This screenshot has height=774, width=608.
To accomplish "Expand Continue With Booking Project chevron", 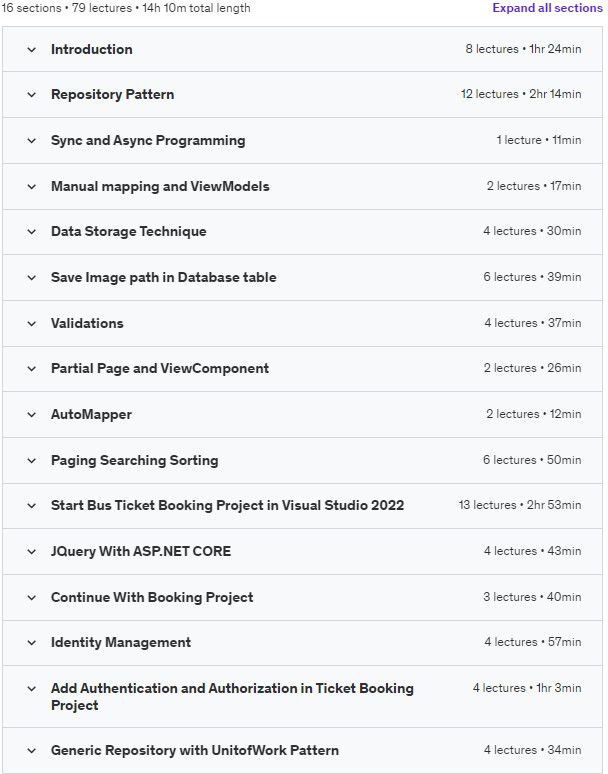I will 32,597.
